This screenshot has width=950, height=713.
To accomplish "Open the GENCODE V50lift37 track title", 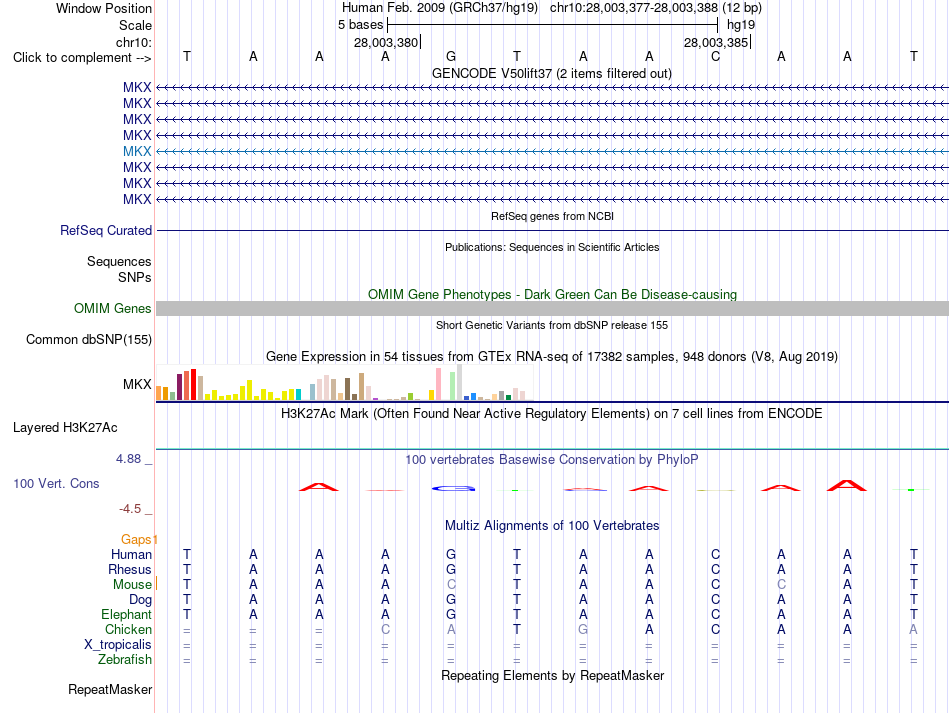I will pos(551,73).
